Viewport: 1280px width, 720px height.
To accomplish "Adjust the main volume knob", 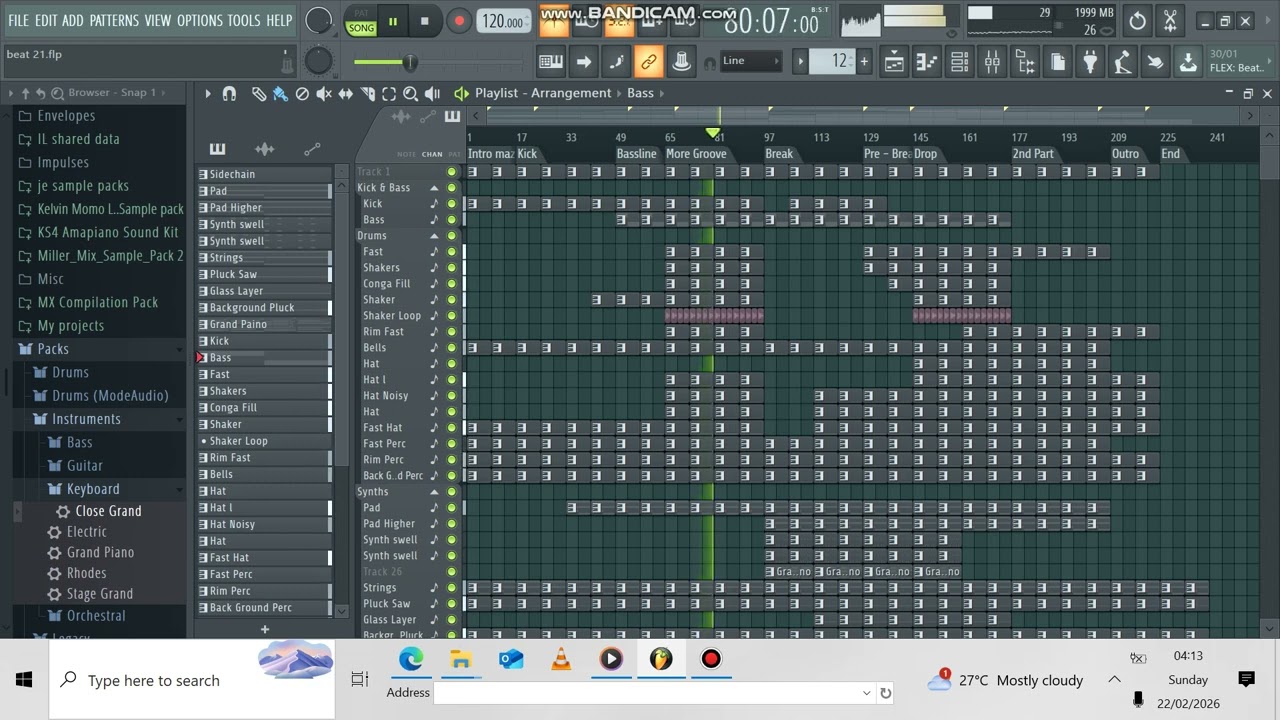I will pyautogui.click(x=318, y=21).
